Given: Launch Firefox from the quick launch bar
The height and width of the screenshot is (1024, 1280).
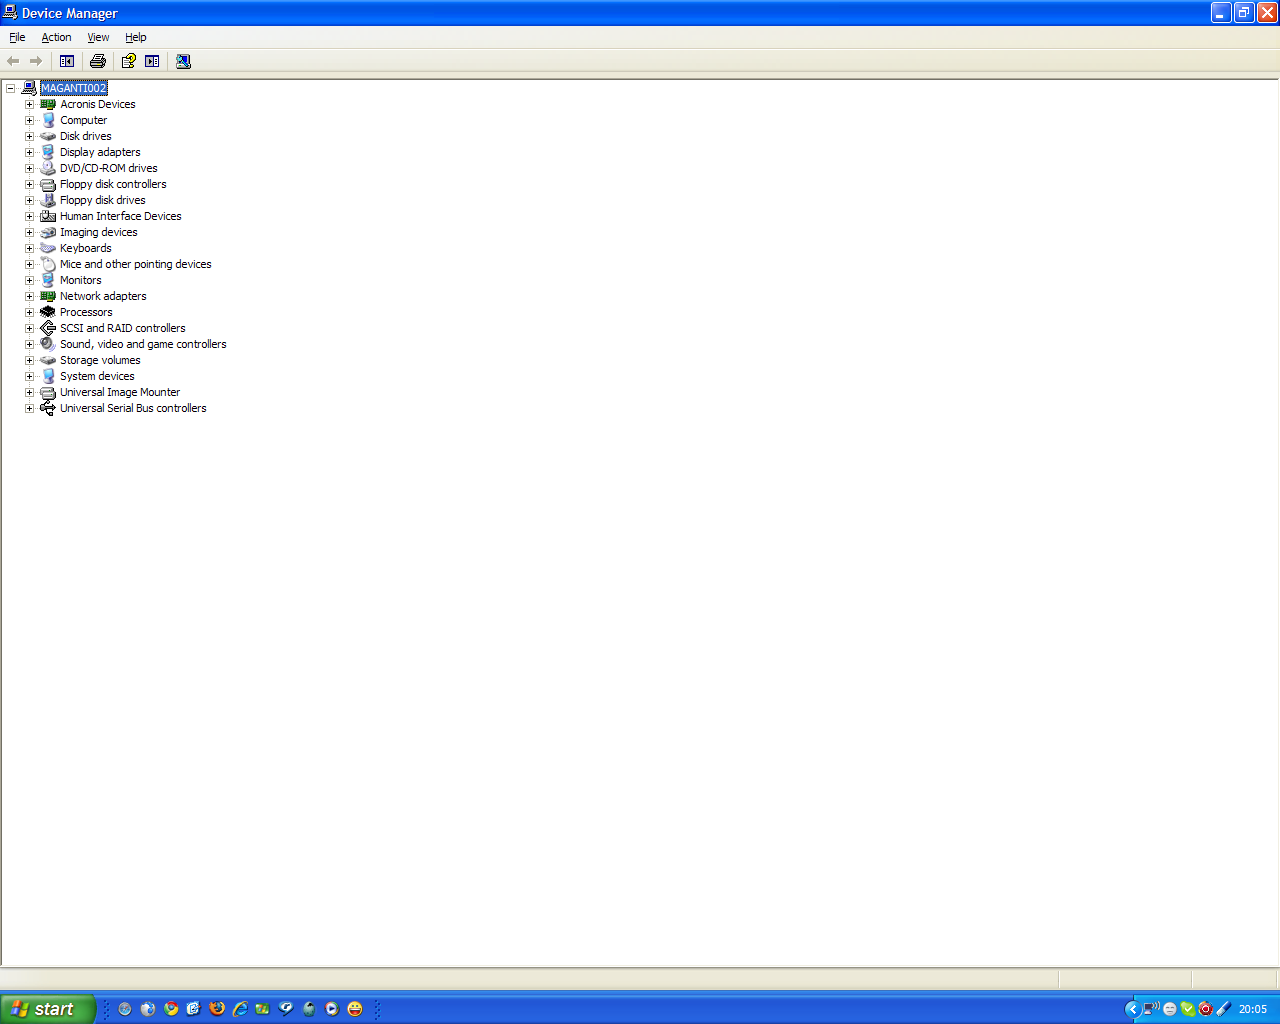Looking at the screenshot, I should click(x=217, y=1009).
